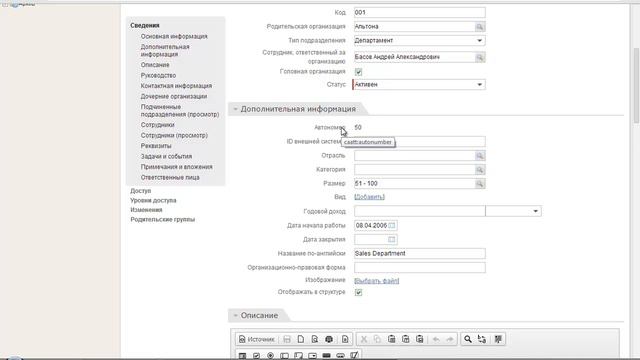Click the Paste icon in editor toolbar

(391, 339)
